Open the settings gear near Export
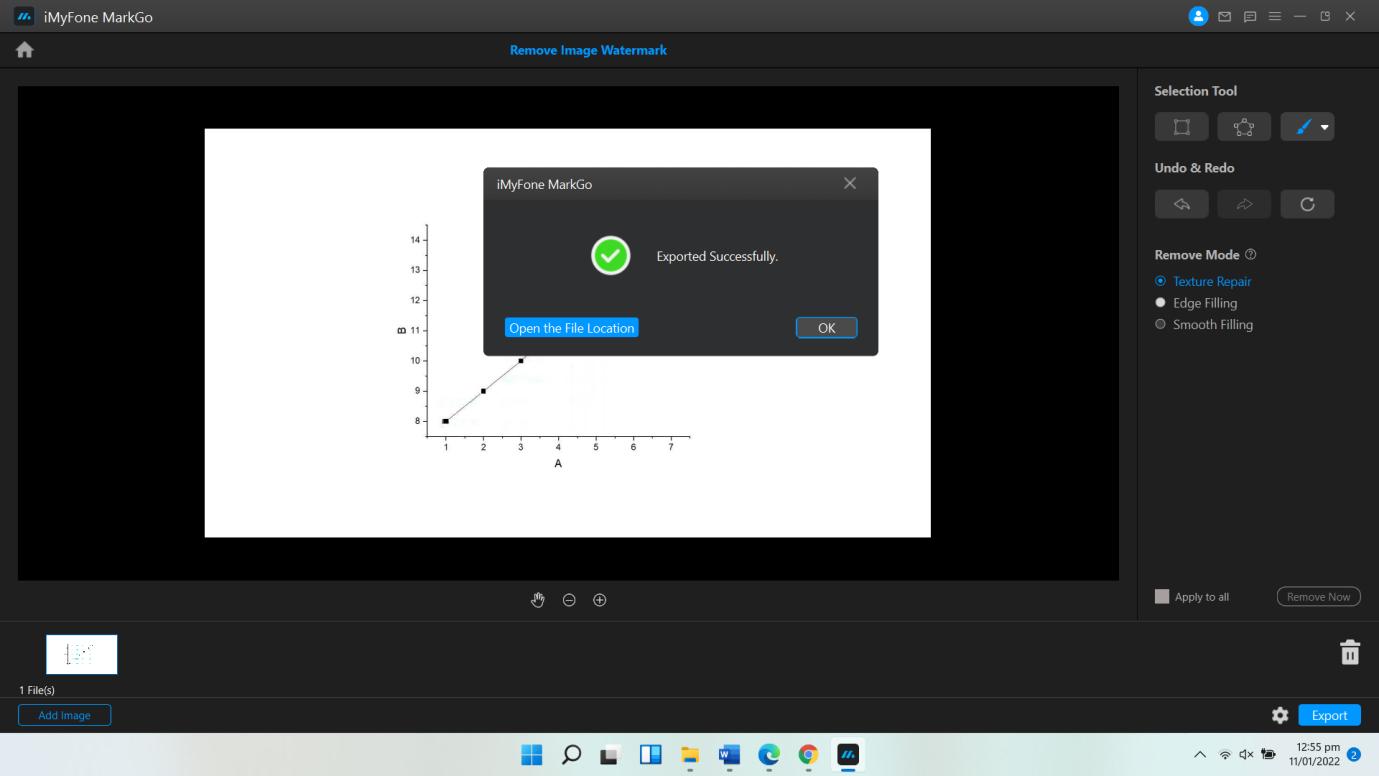Viewport: 1379px width, 776px height. [x=1280, y=715]
